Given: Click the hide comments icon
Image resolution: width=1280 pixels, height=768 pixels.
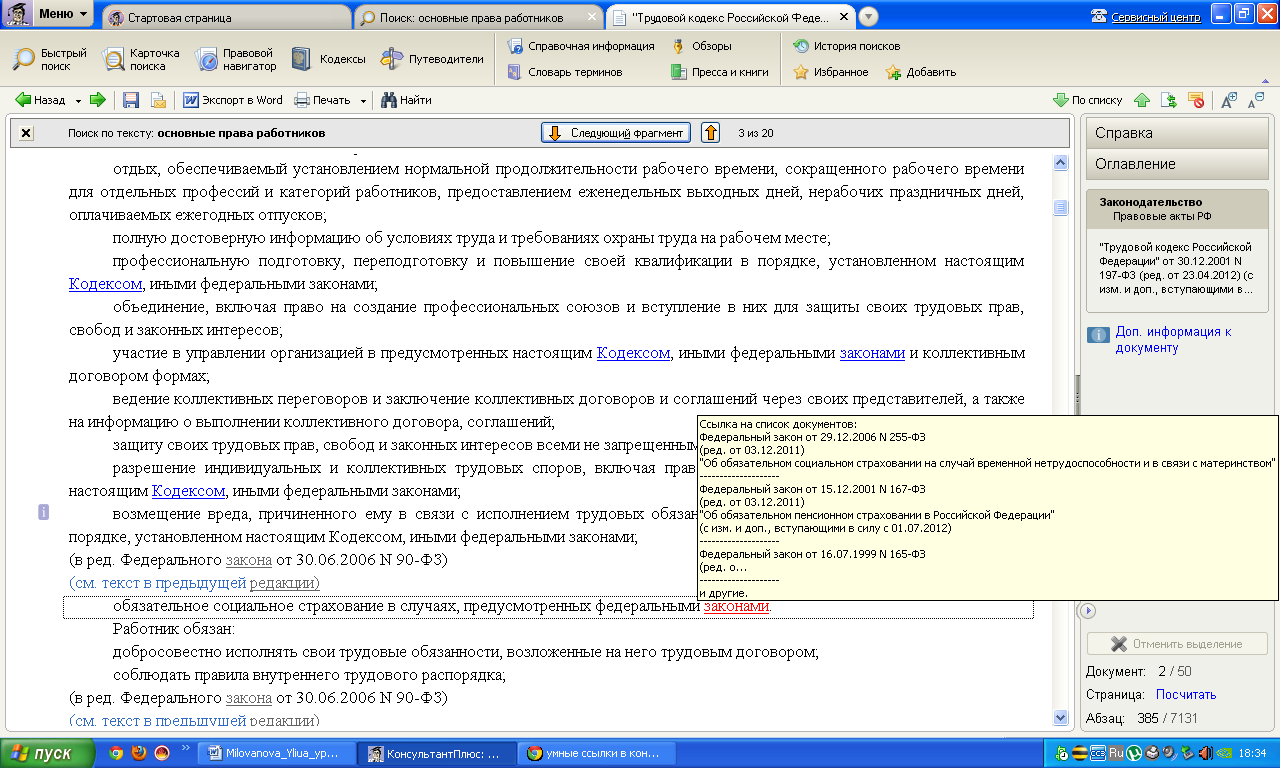Looking at the screenshot, I should tap(1196, 100).
